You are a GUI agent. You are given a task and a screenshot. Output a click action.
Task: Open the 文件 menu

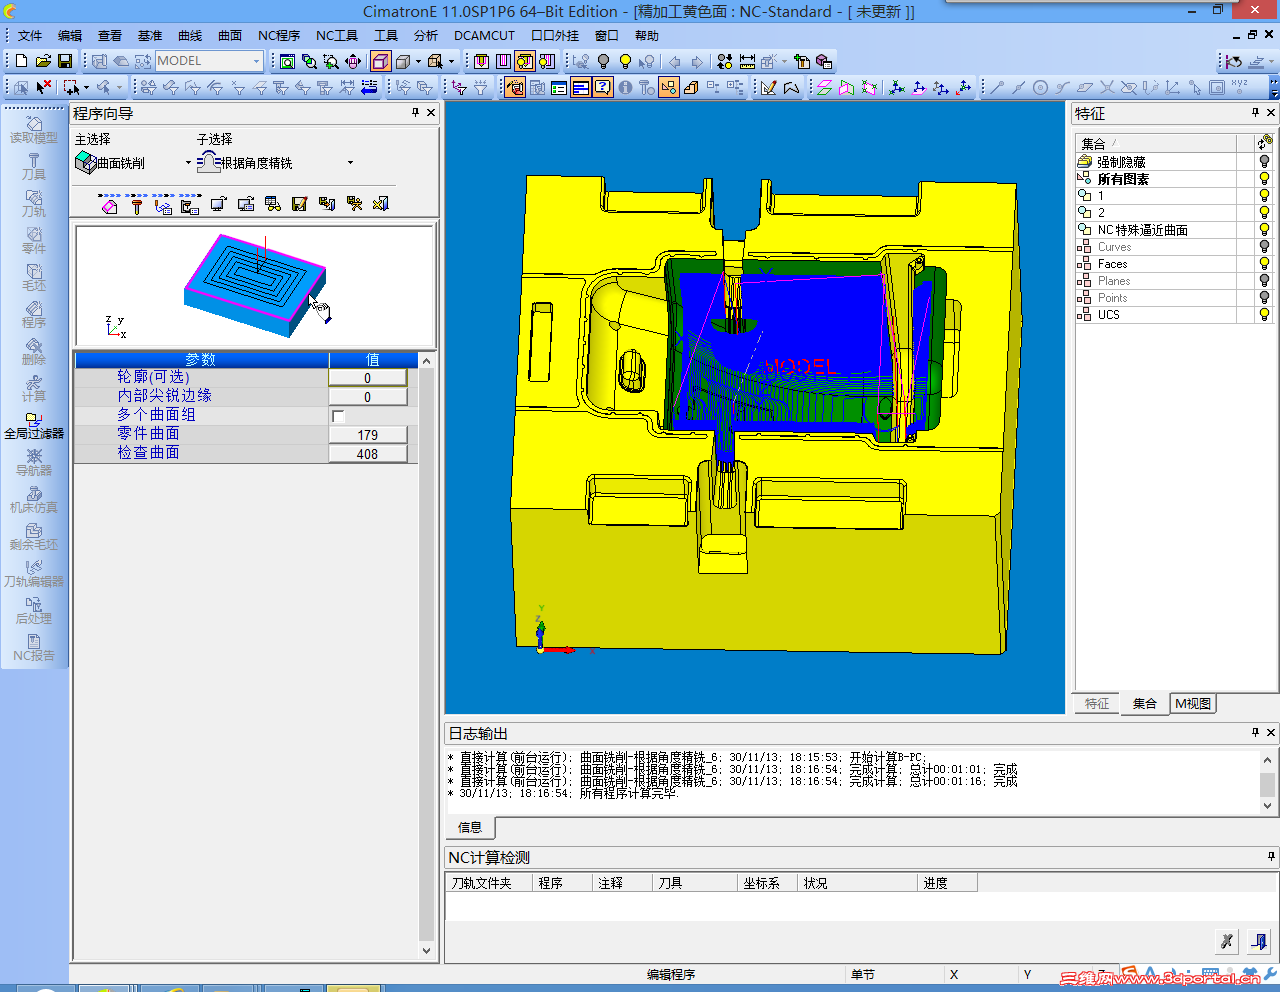pos(30,35)
